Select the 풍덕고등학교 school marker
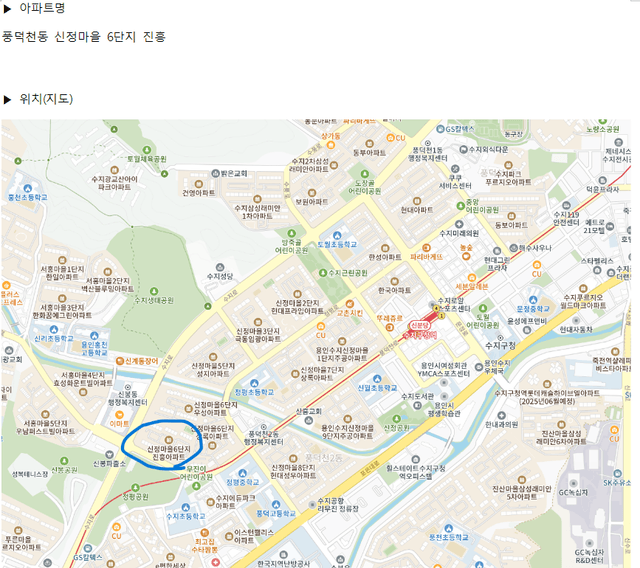This screenshot has height=568, width=640. point(276,504)
